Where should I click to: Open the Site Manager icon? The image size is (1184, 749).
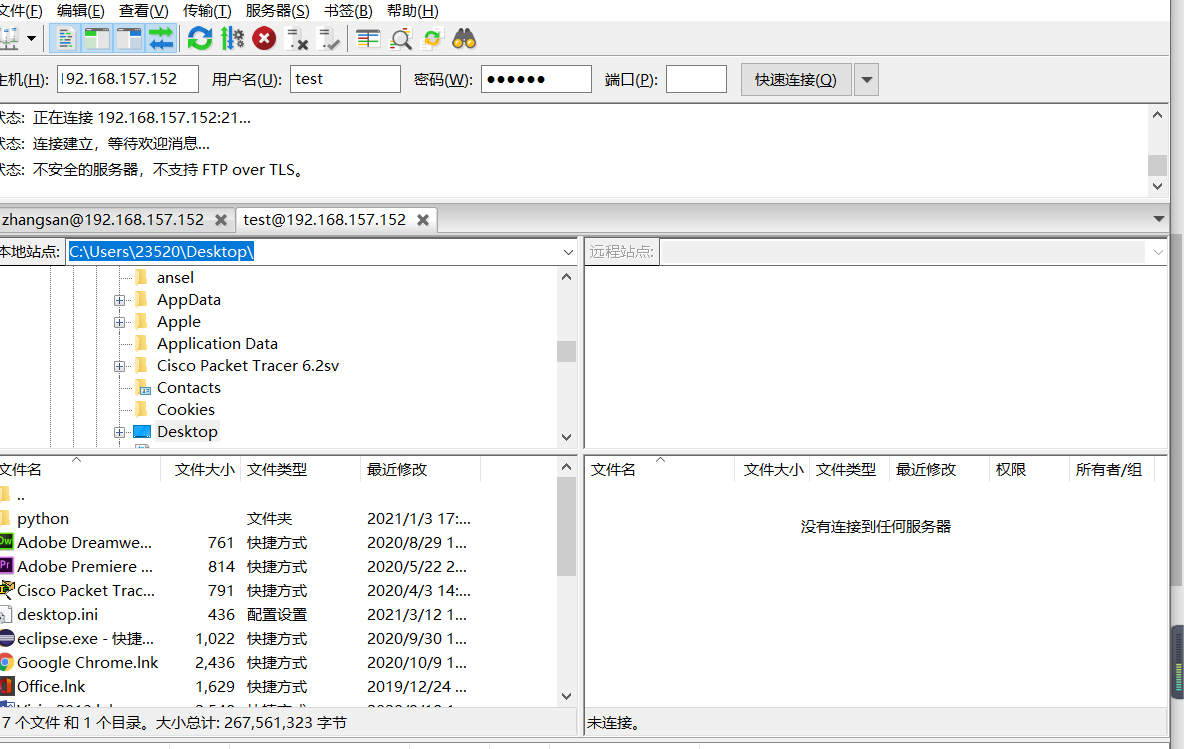click(x=9, y=39)
